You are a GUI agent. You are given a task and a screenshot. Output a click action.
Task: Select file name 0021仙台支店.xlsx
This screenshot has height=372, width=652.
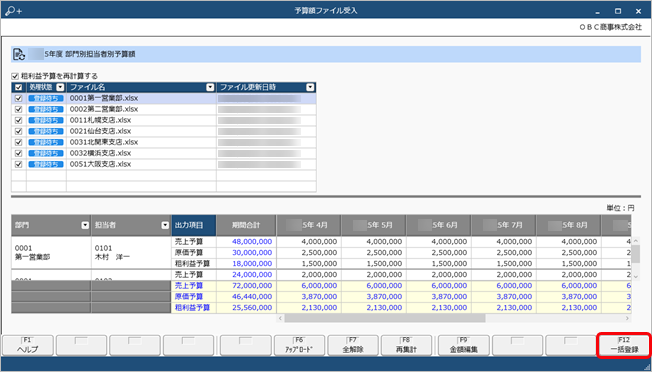pos(100,131)
